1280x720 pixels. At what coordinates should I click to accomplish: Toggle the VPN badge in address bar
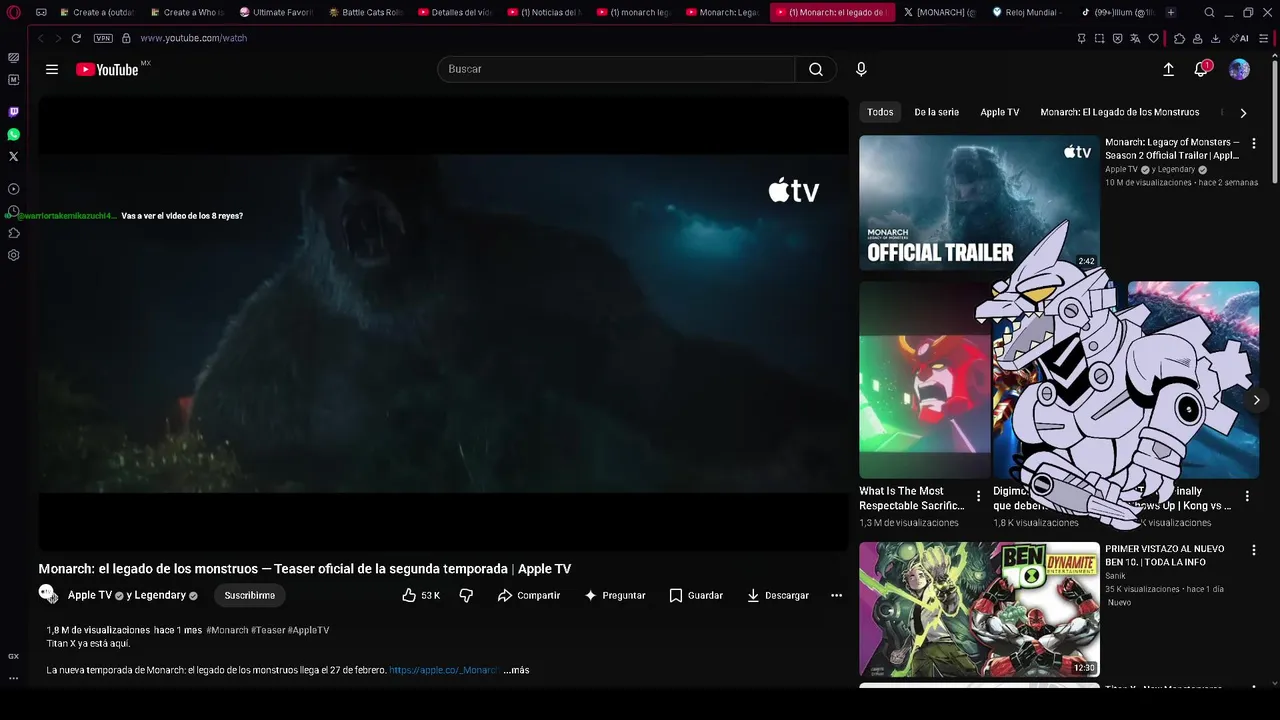[103, 38]
